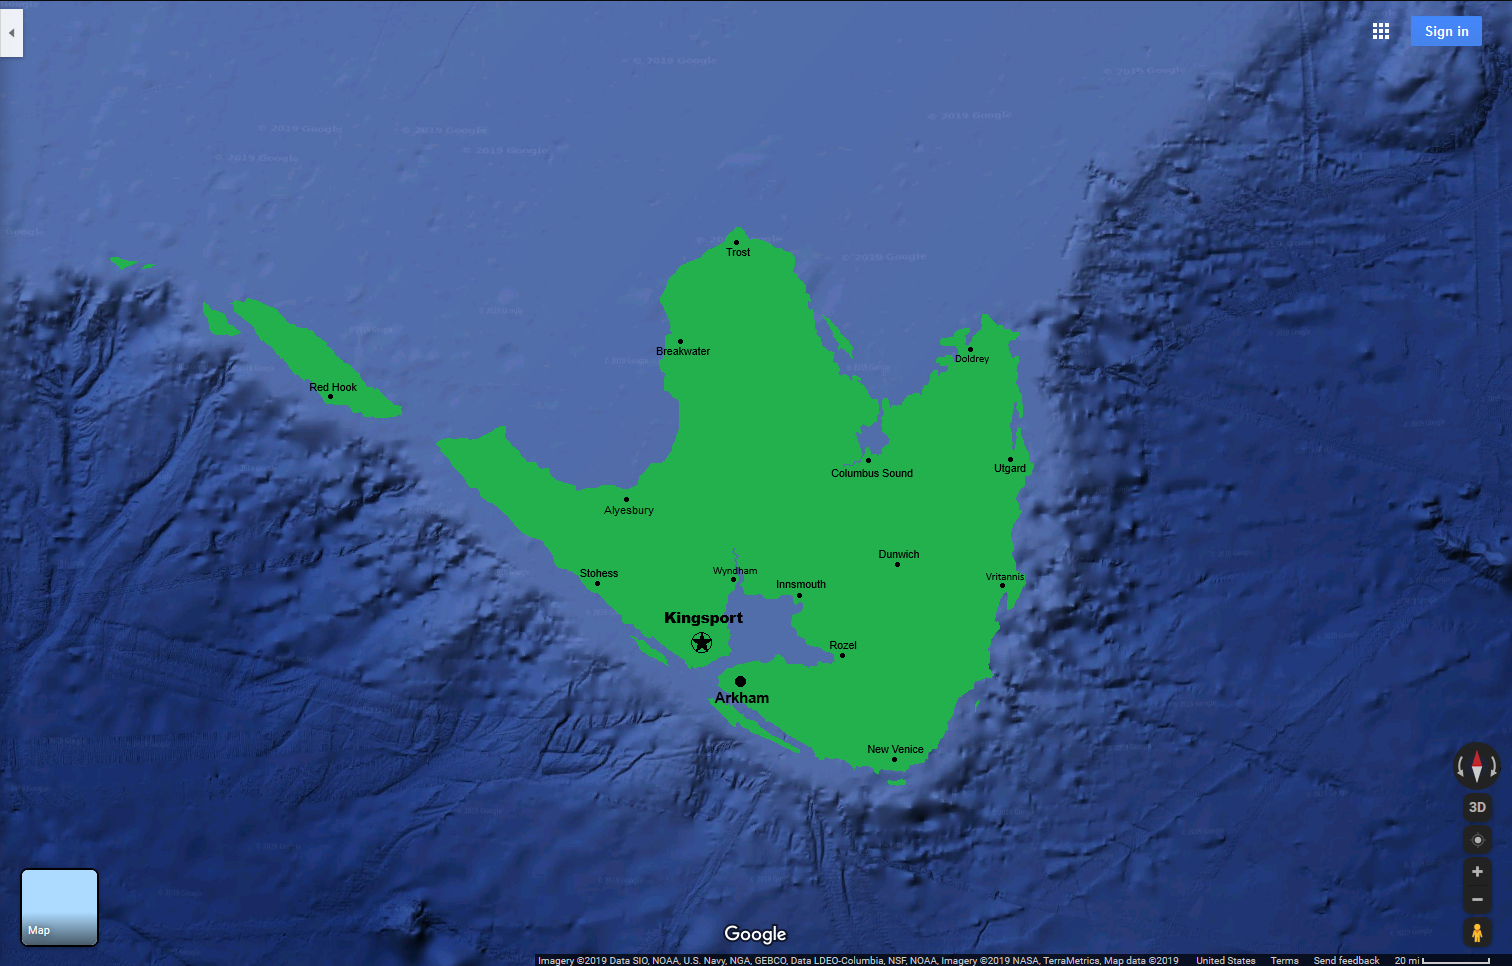Rotate map clockwise using compass right arrow
Image resolution: width=1512 pixels, height=966 pixels.
(x=1493, y=767)
